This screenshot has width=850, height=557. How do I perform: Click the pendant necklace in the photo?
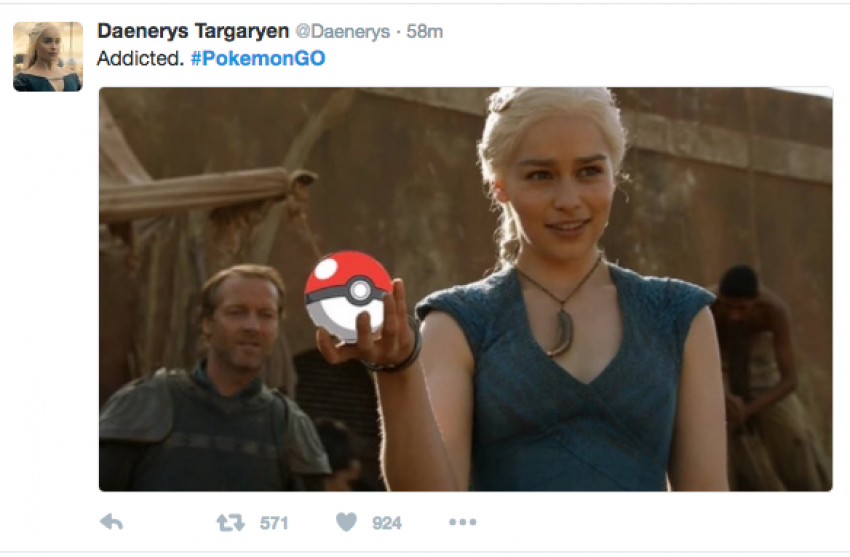[x=561, y=331]
